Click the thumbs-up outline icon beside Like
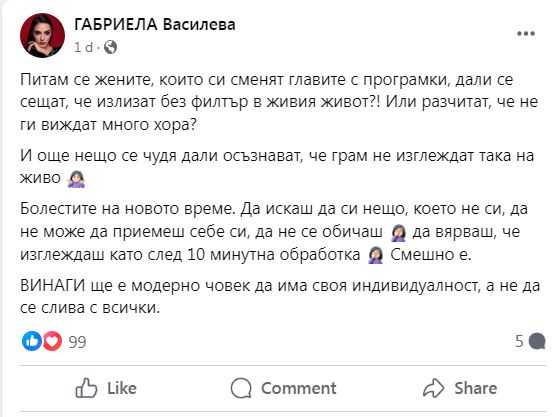This screenshot has height=417, width=556. point(86,388)
